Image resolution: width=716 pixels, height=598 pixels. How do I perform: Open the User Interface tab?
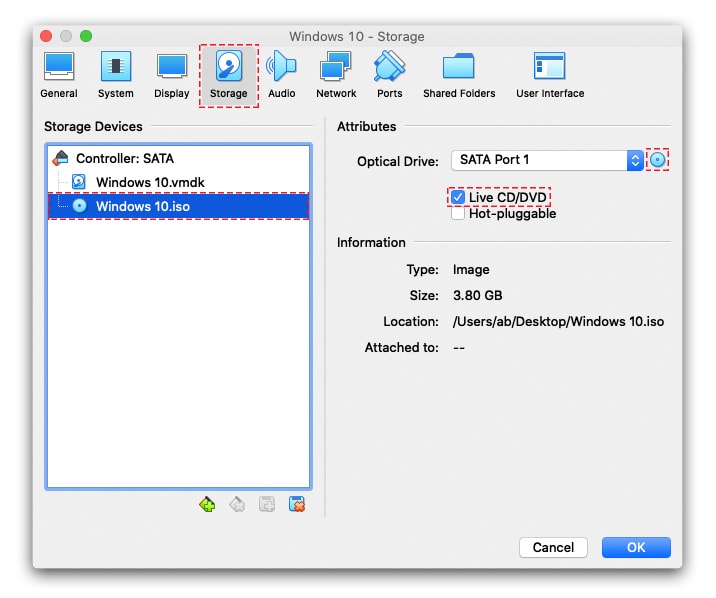(x=550, y=75)
